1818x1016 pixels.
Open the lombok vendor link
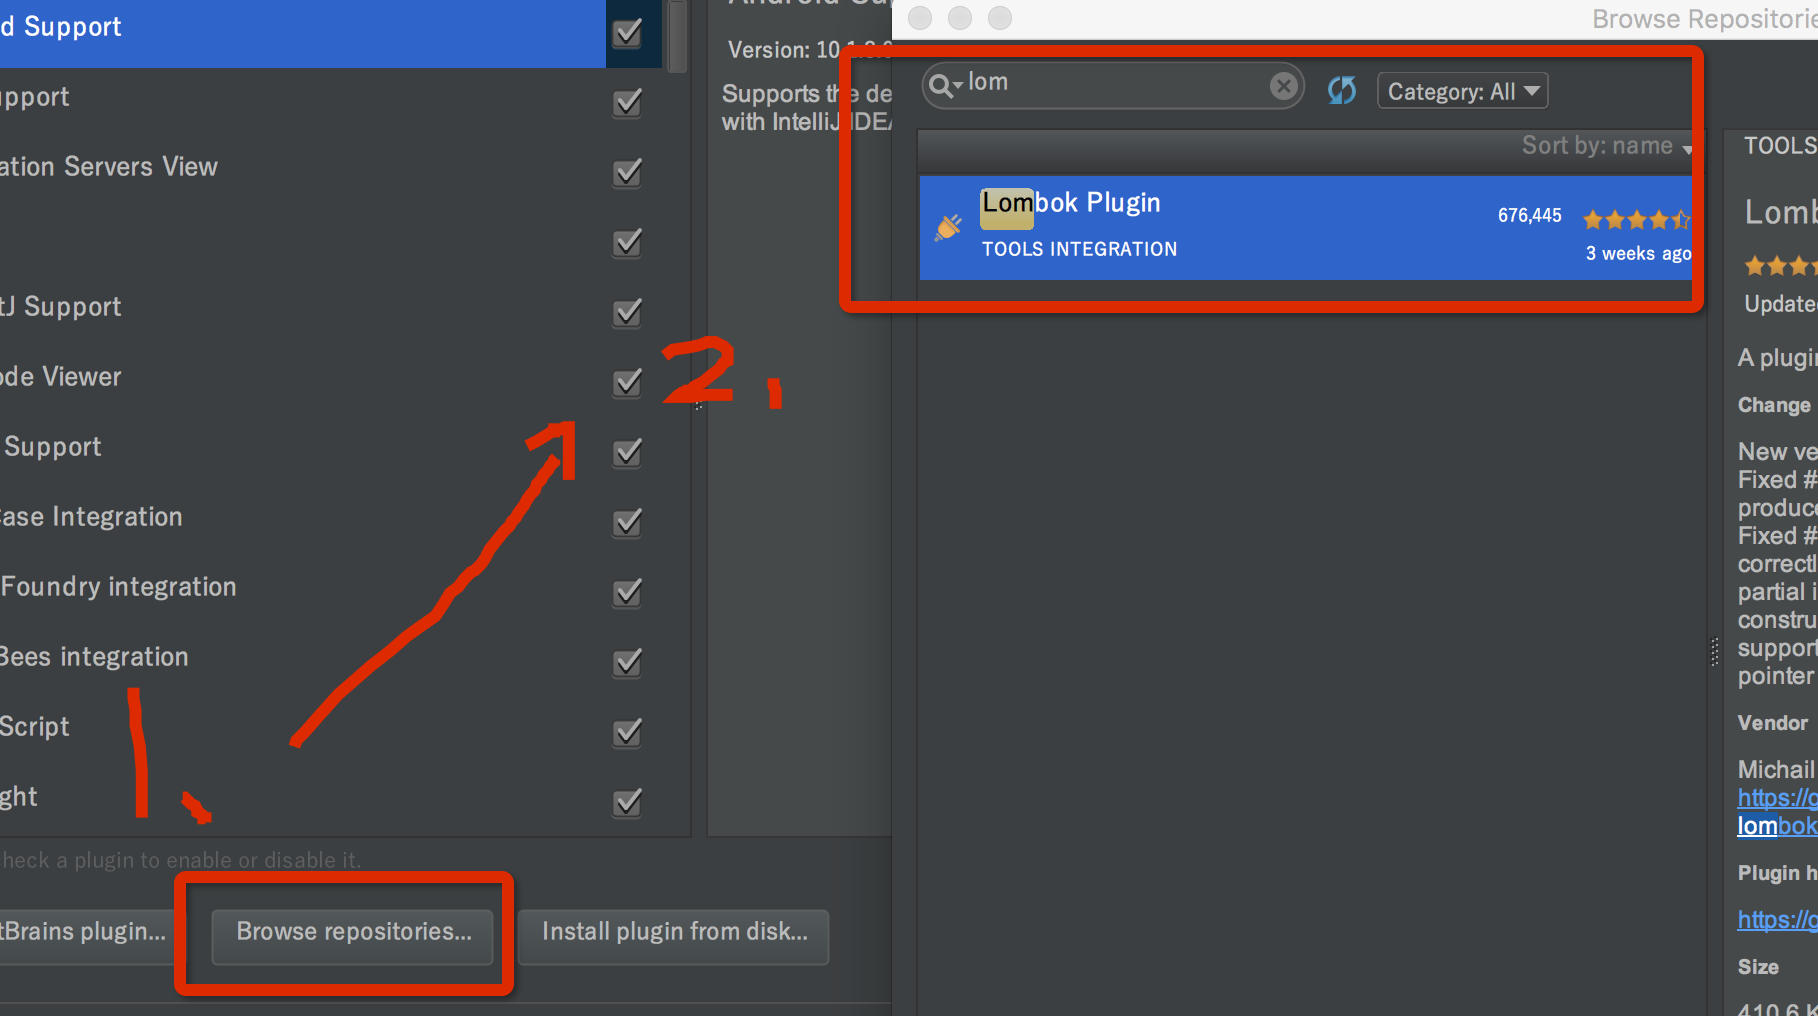tap(1777, 826)
